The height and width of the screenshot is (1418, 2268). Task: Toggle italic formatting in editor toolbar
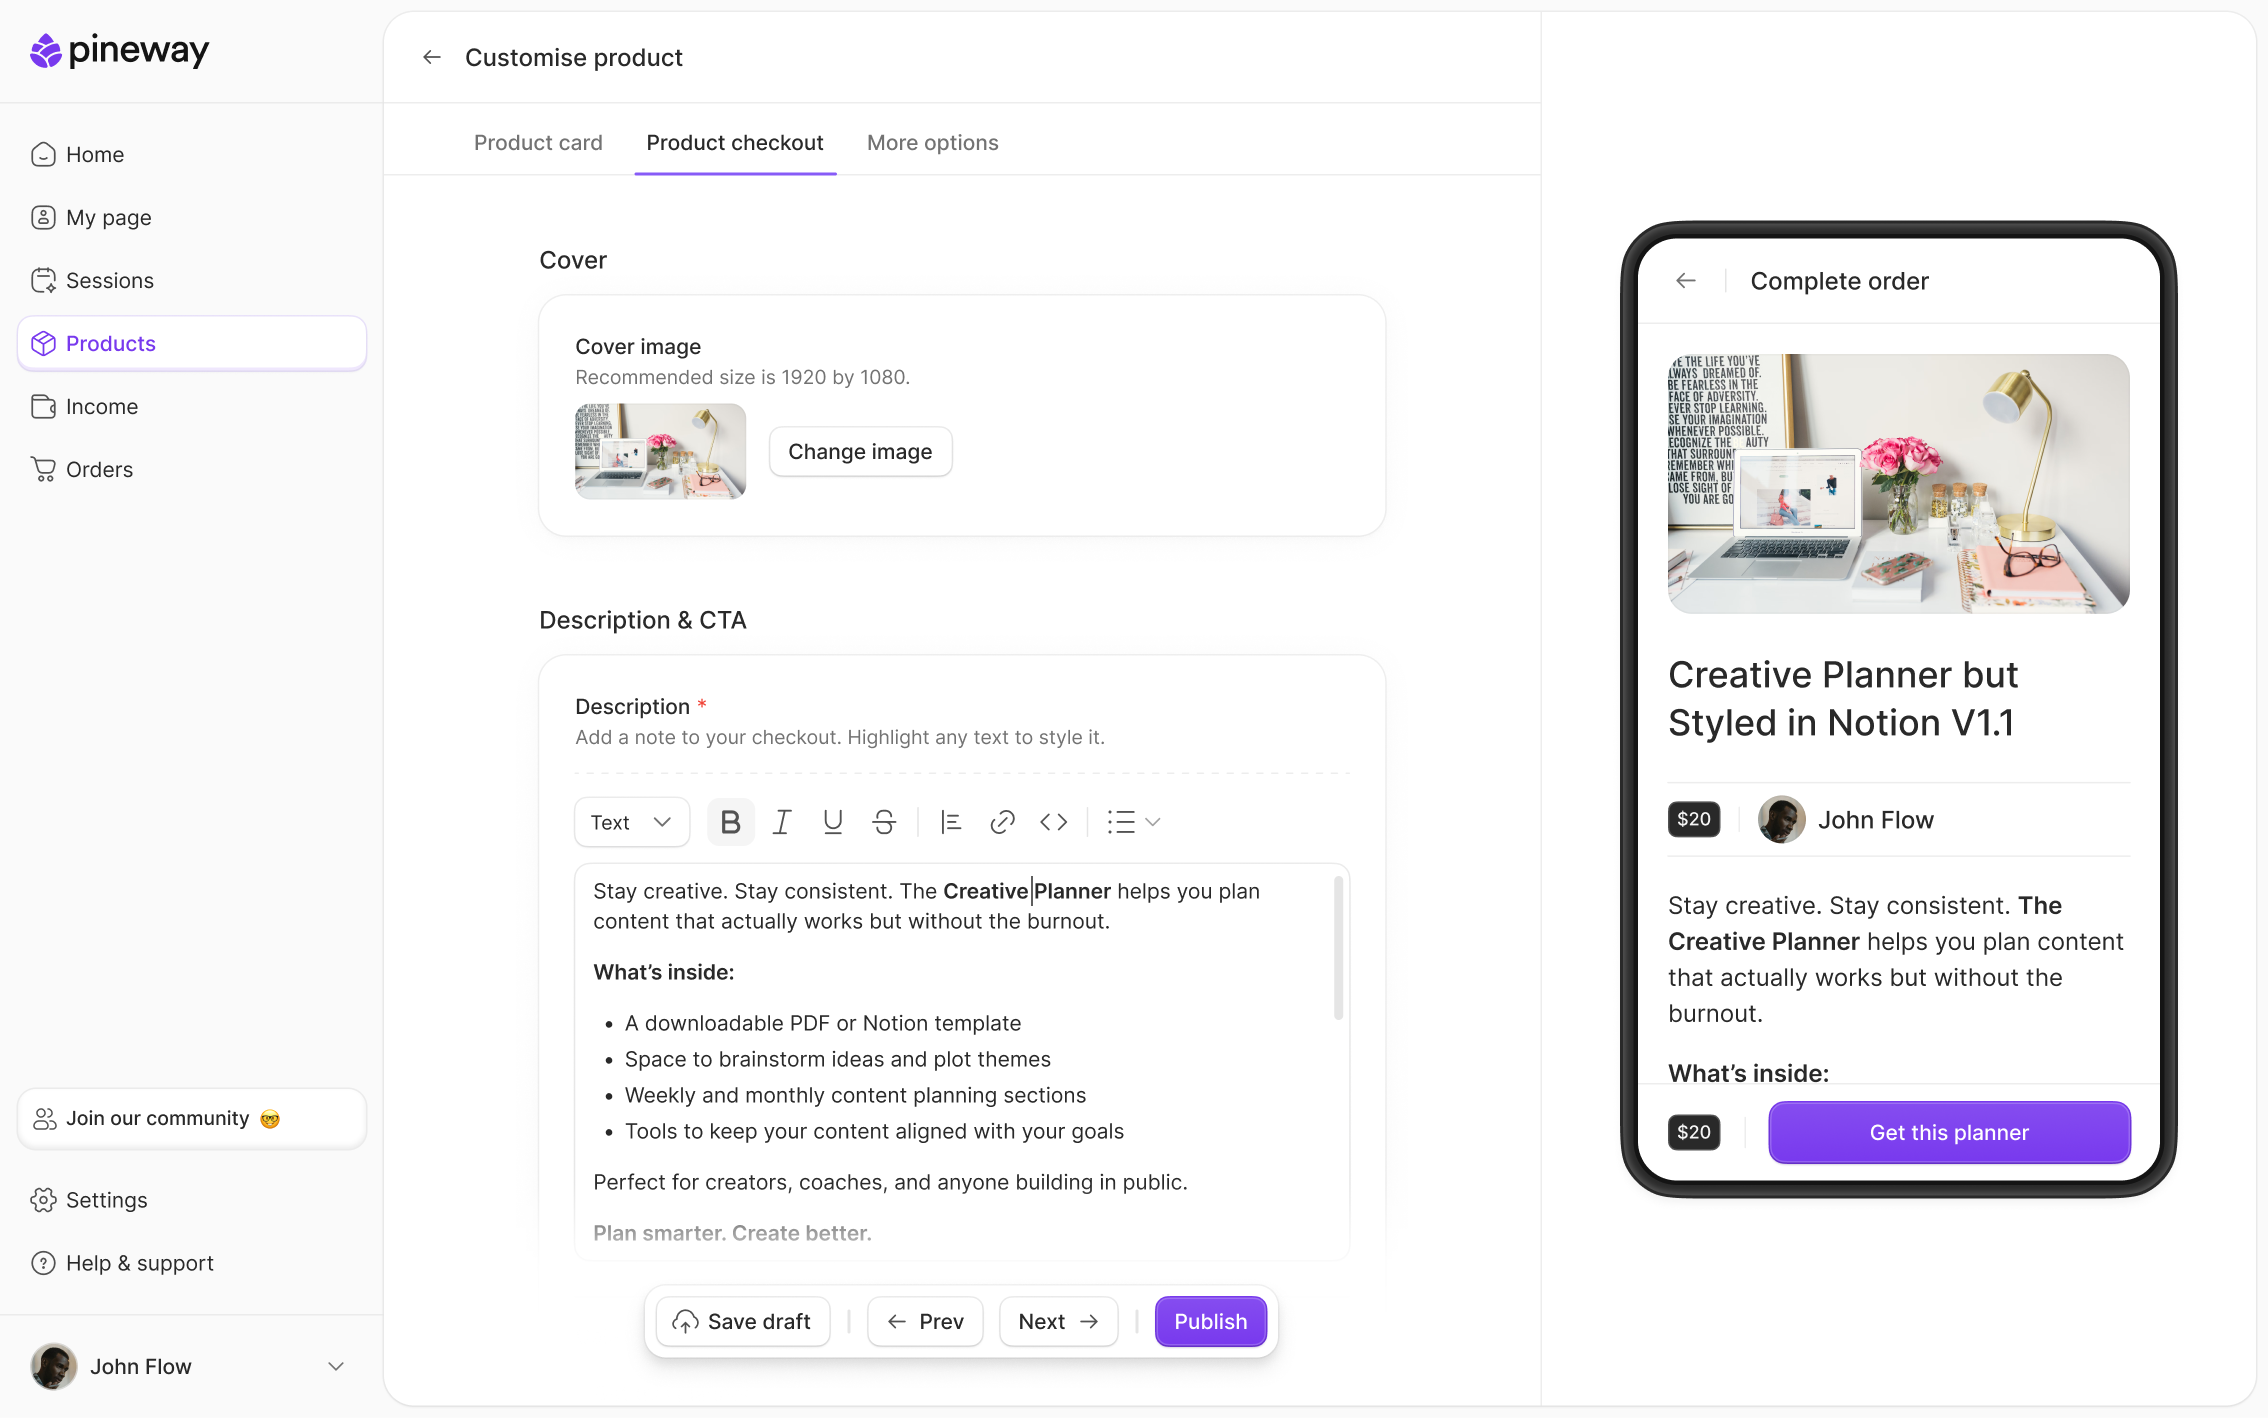(782, 822)
